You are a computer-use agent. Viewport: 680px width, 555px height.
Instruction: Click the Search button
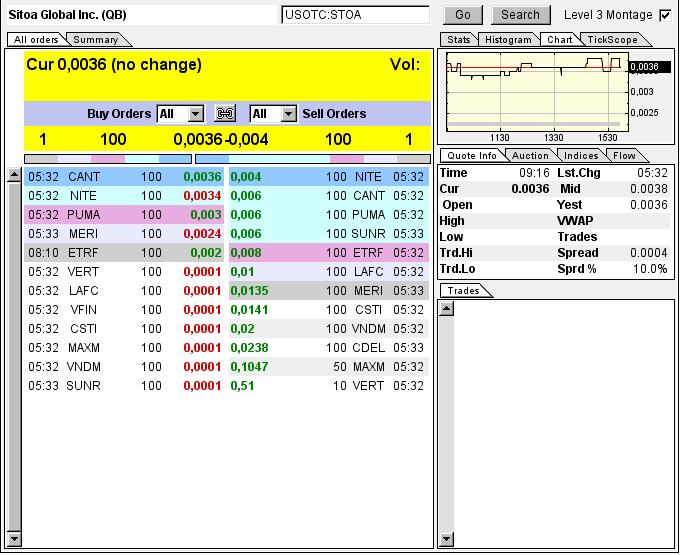pyautogui.click(x=520, y=15)
